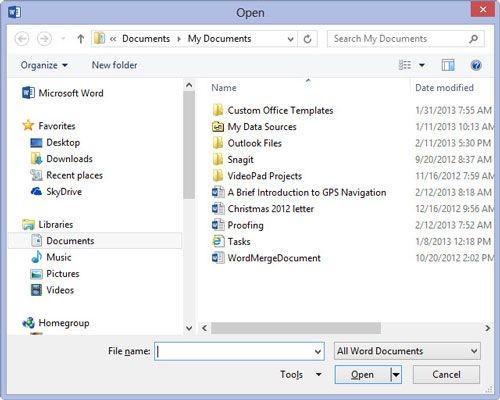This screenshot has width=500, height=400.
Task: Show the preview pane icon
Action: point(448,65)
